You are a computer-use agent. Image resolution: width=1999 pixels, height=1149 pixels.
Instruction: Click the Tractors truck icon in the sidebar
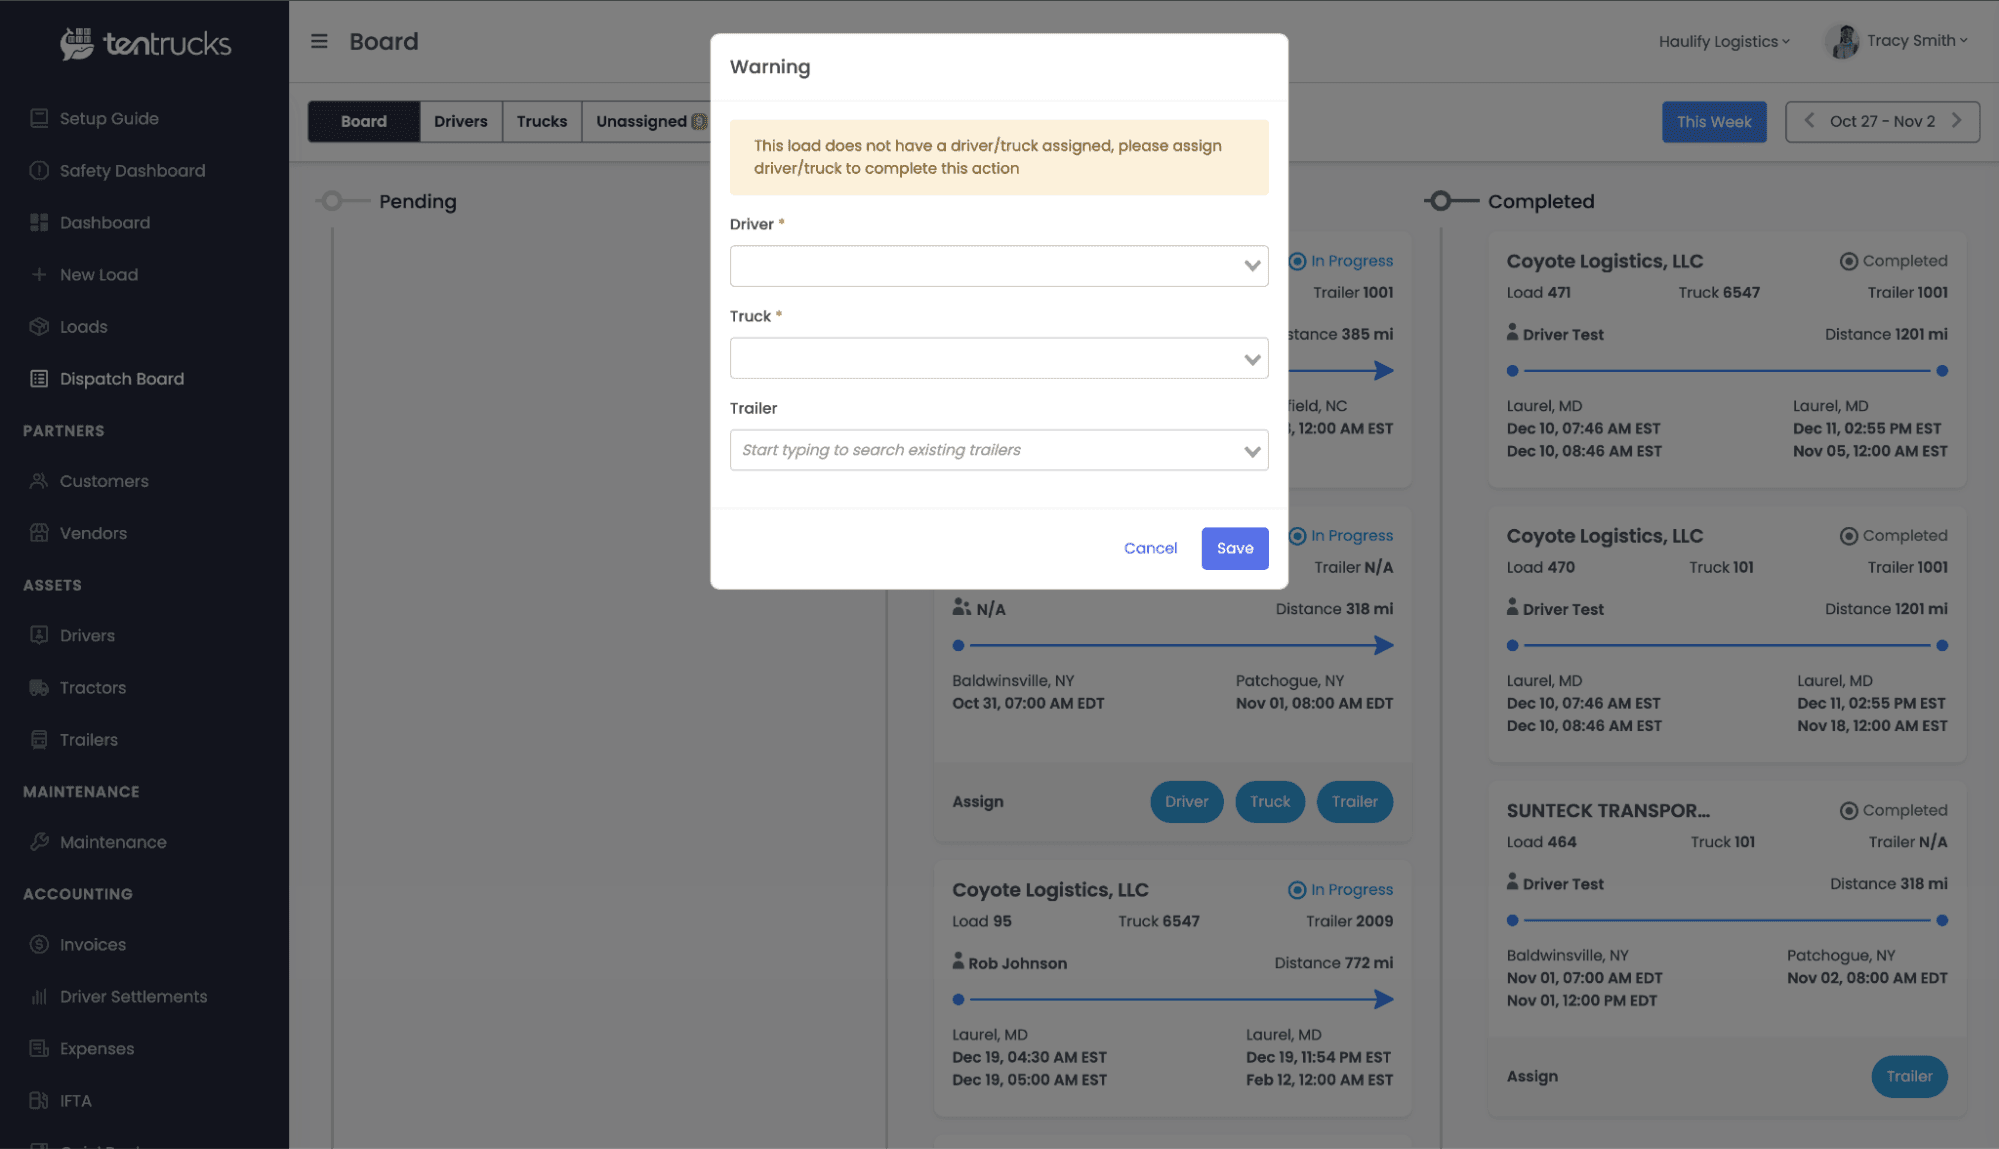click(x=39, y=688)
